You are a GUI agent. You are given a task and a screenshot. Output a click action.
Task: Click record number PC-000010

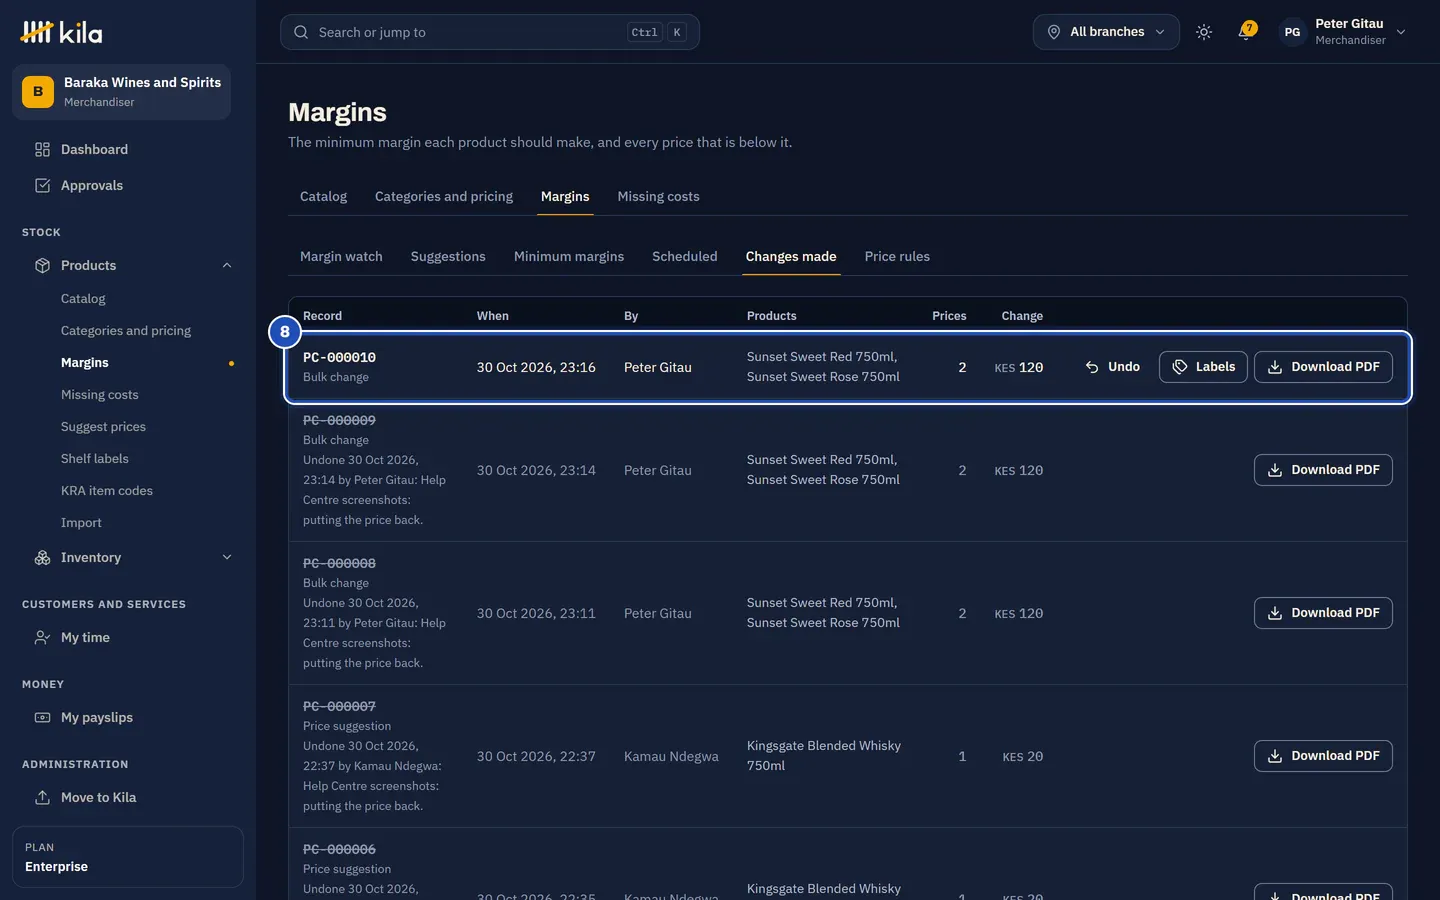[339, 358]
